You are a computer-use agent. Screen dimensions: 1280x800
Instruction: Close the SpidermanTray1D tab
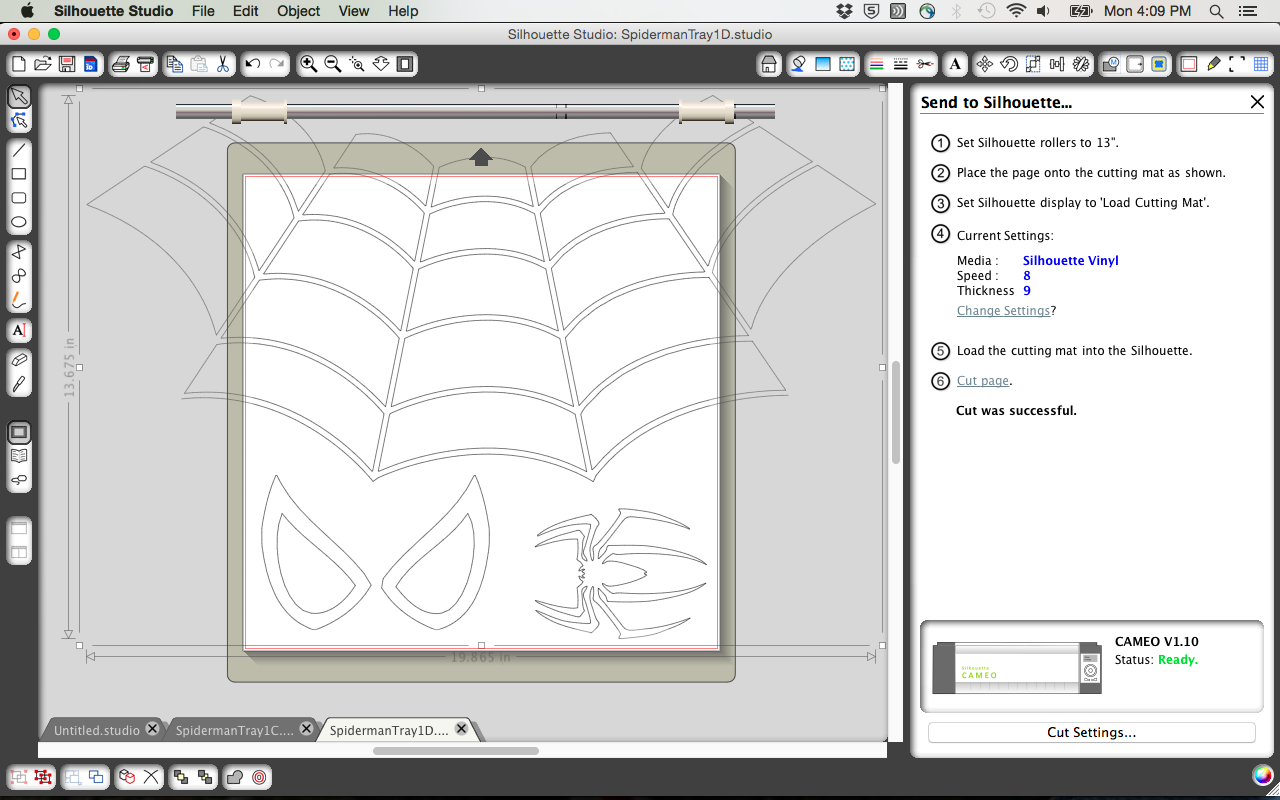point(461,729)
